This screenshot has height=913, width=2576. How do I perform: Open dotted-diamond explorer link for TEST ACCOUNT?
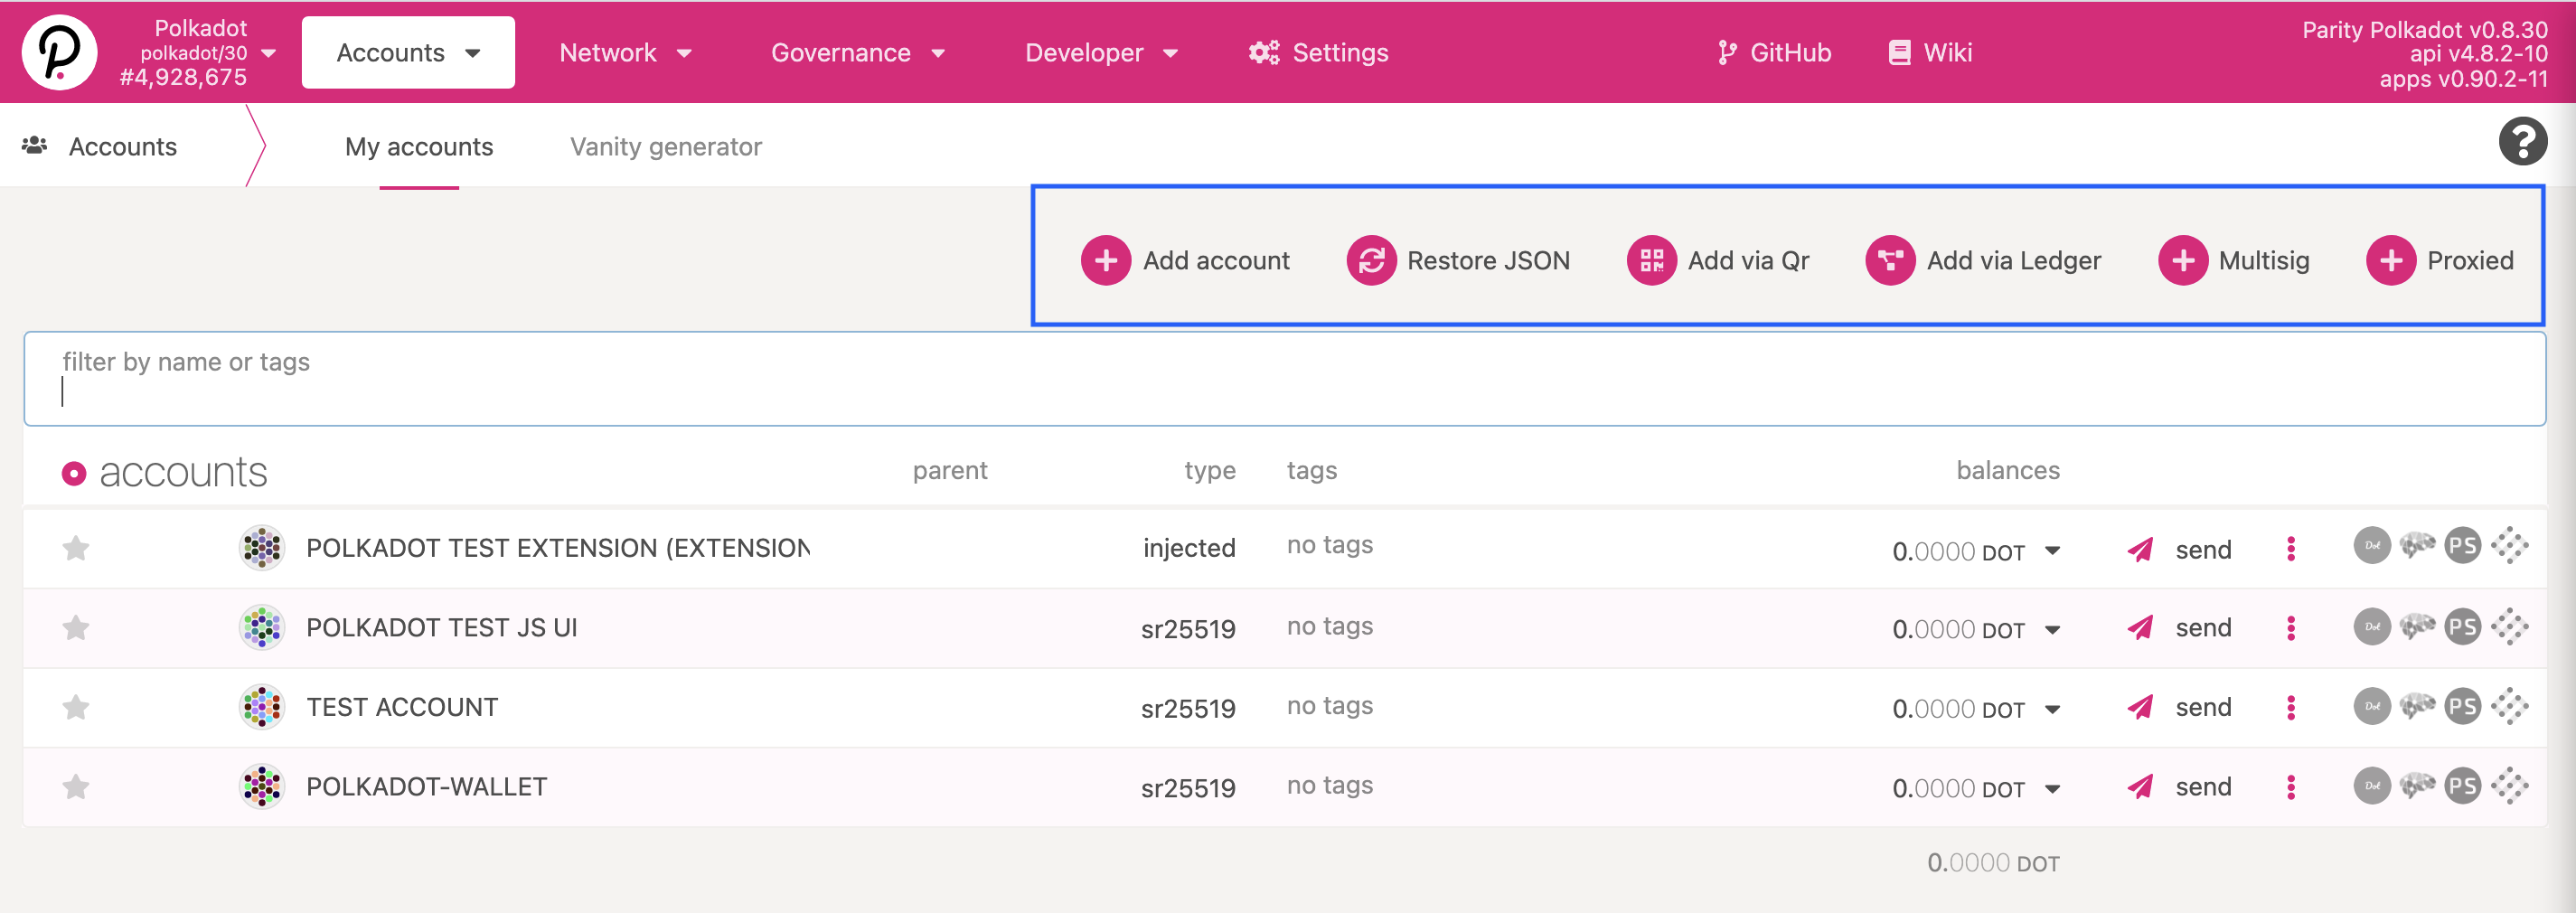click(2509, 706)
